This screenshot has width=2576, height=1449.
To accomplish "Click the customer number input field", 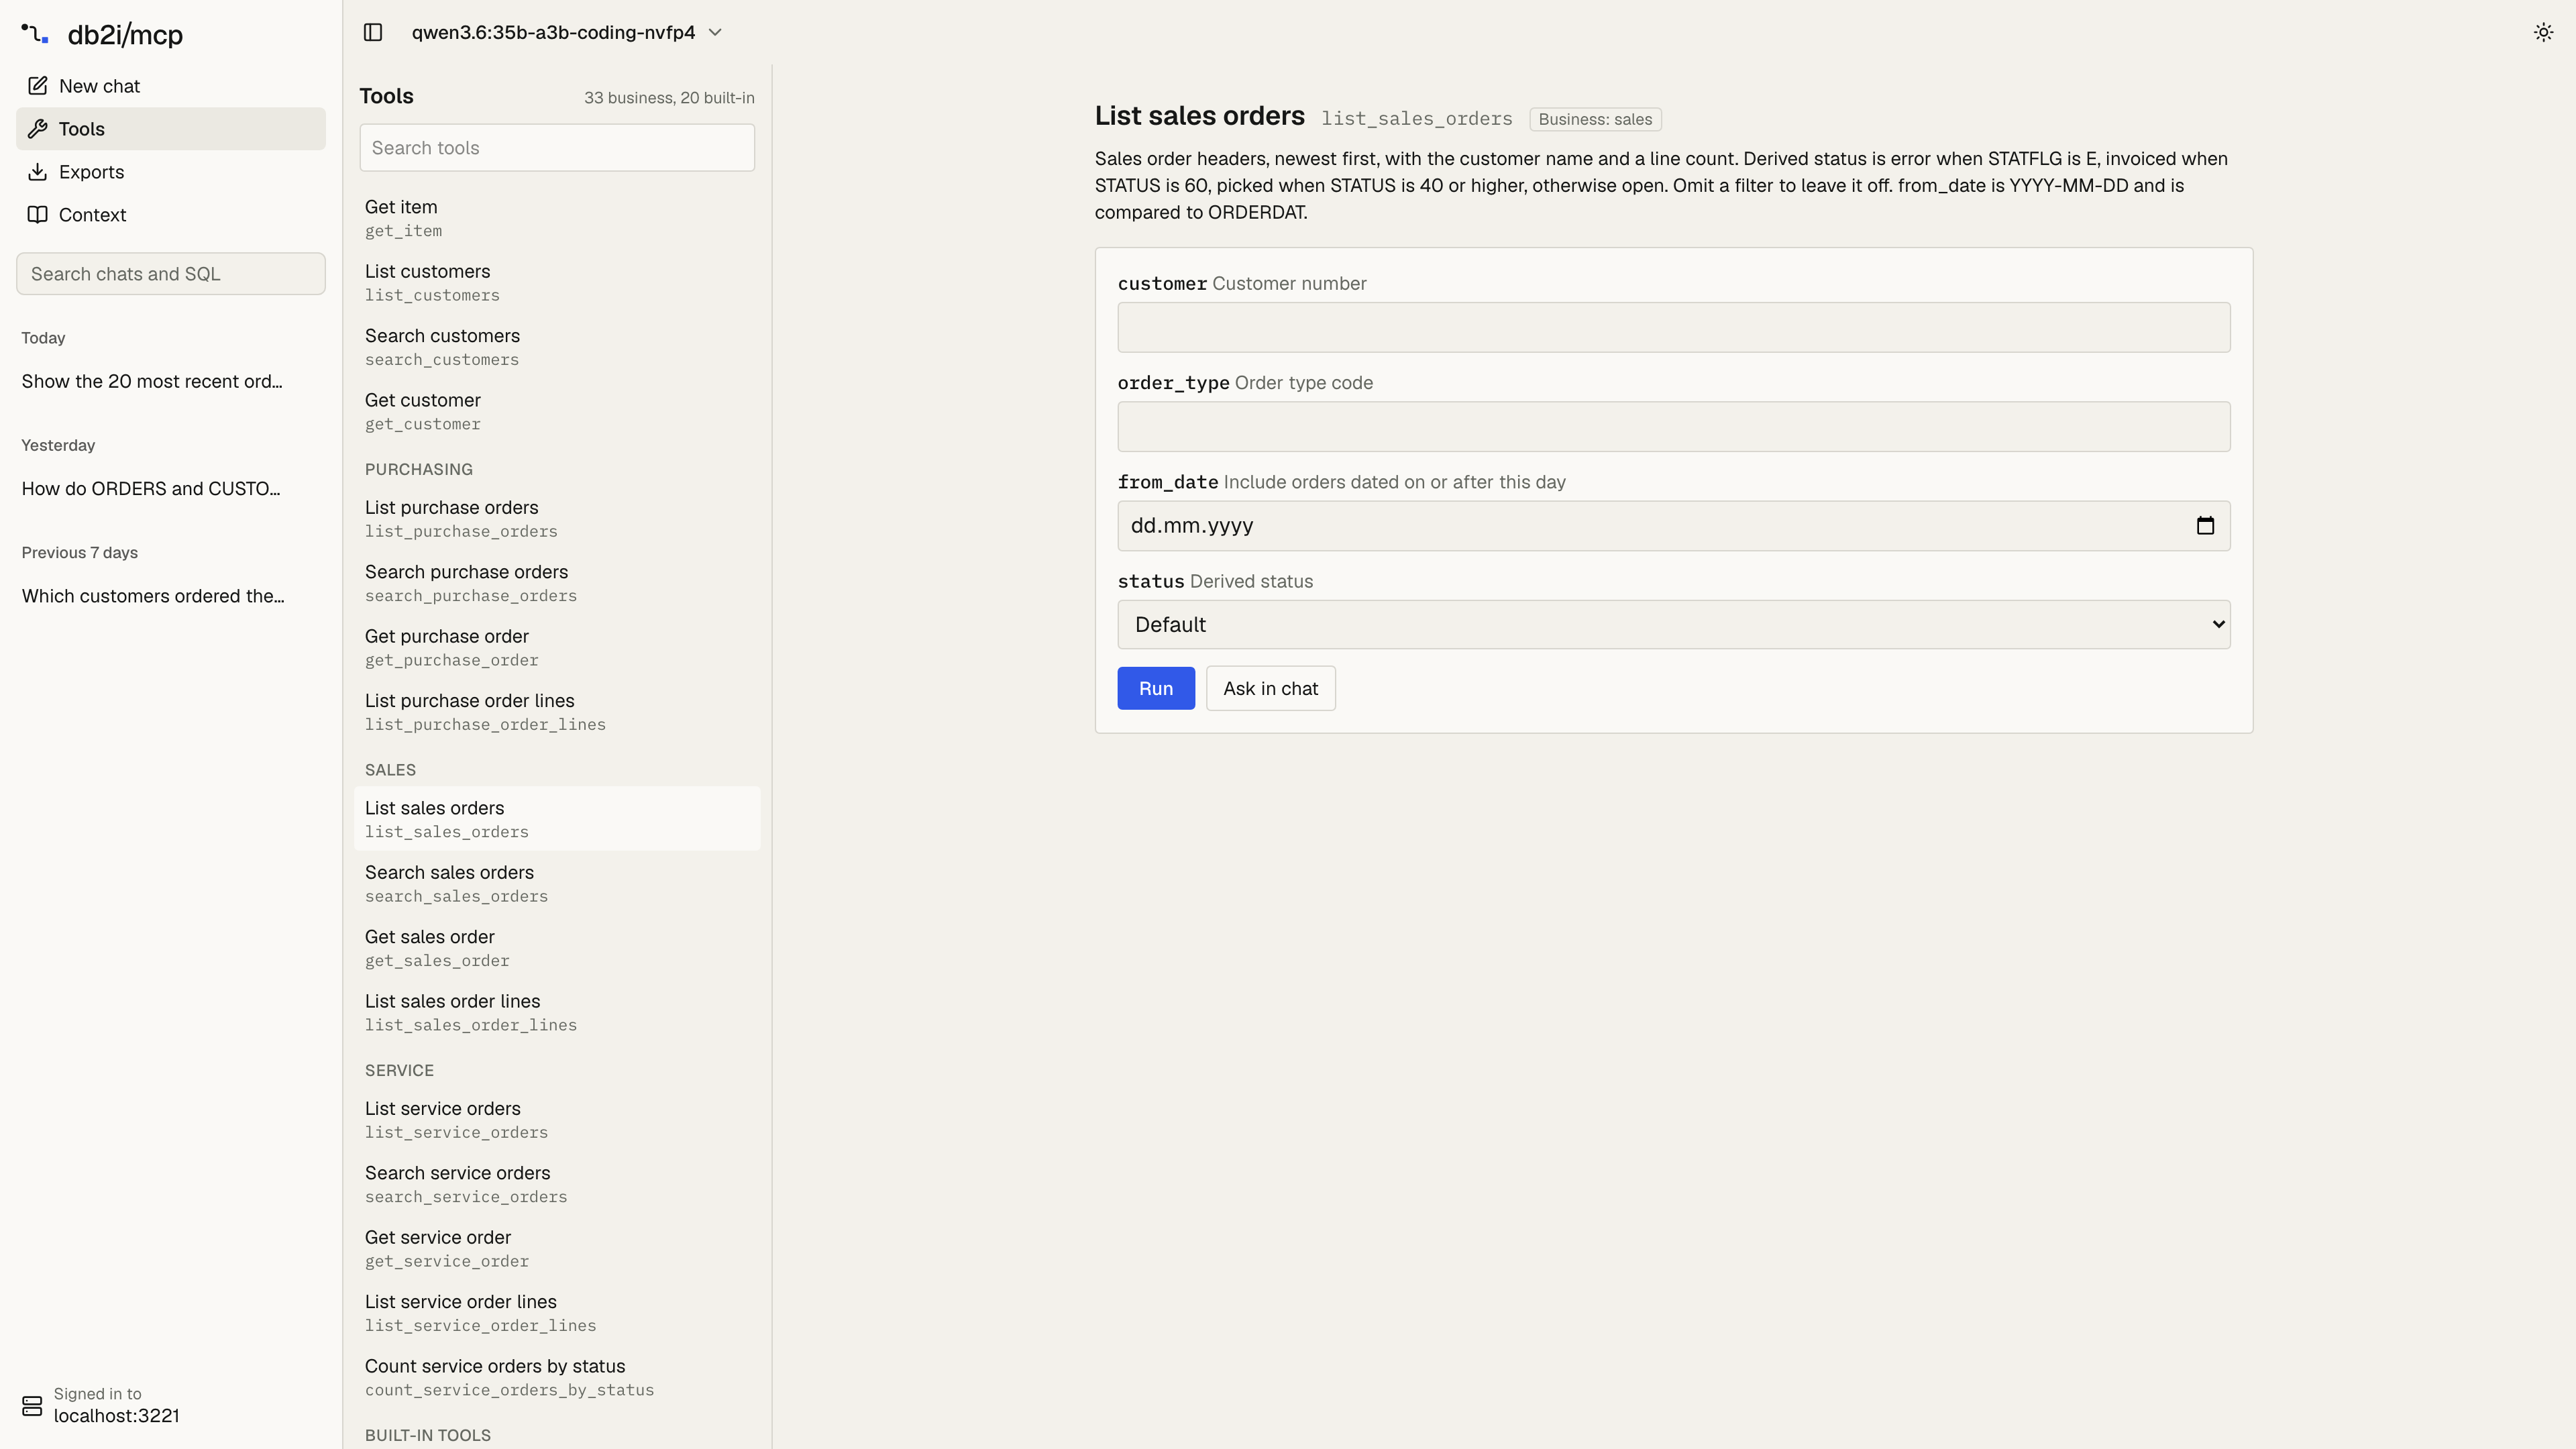I will pyautogui.click(x=1673, y=327).
